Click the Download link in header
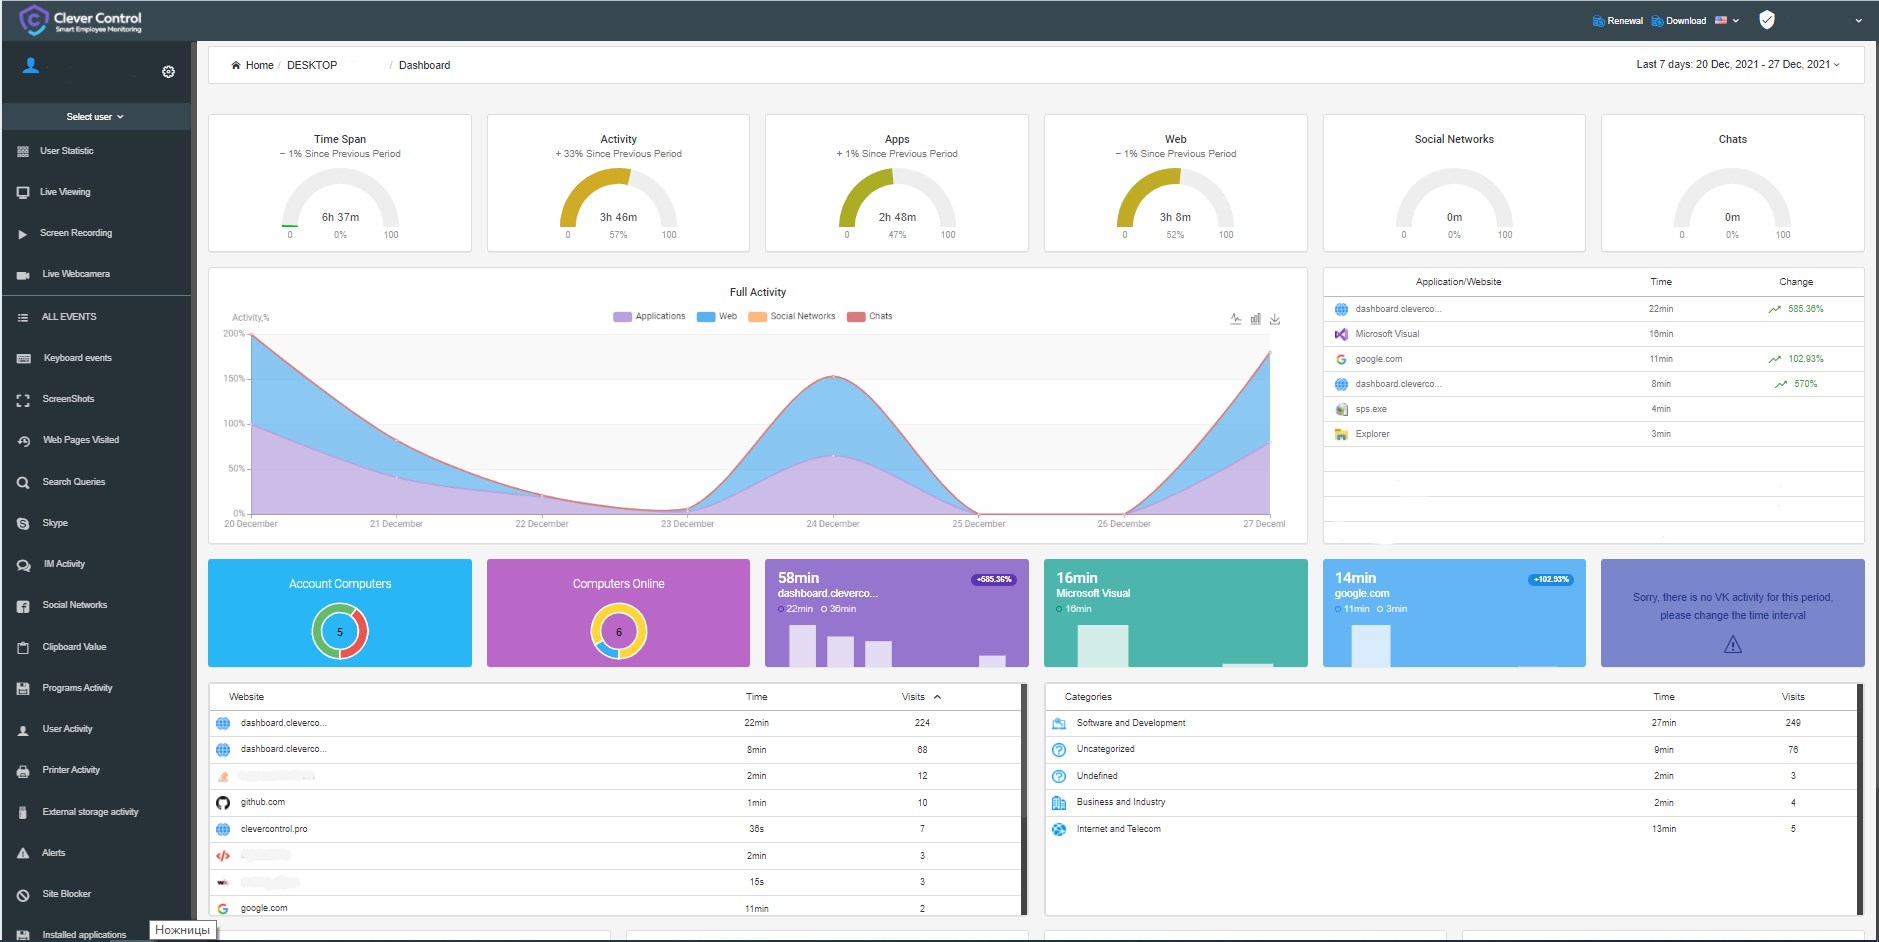 click(1679, 21)
